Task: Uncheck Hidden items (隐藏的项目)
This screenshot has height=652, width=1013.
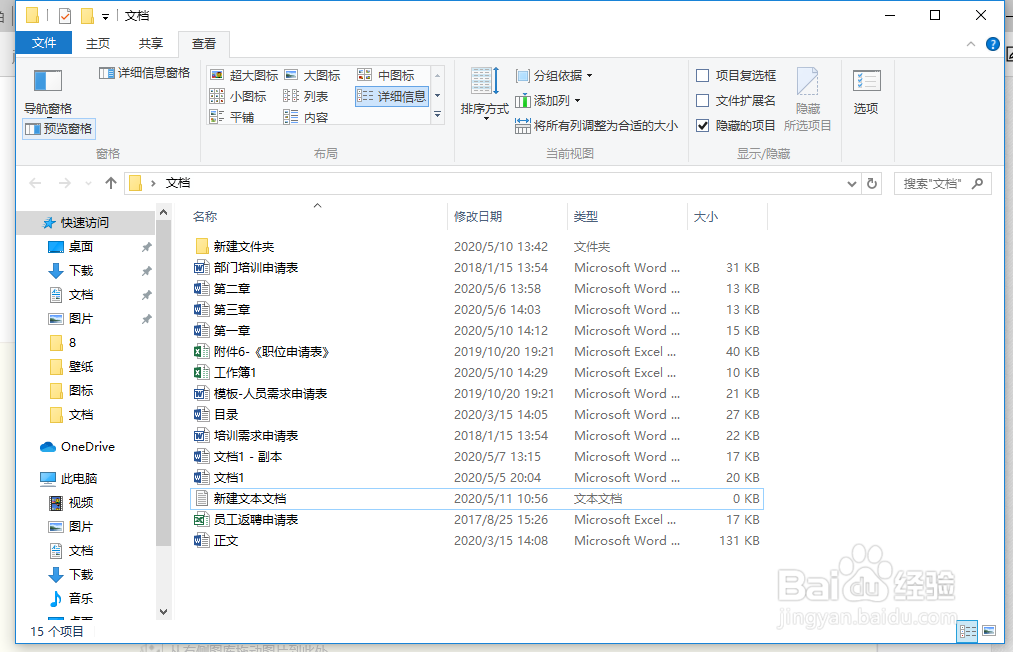Action: click(736, 126)
